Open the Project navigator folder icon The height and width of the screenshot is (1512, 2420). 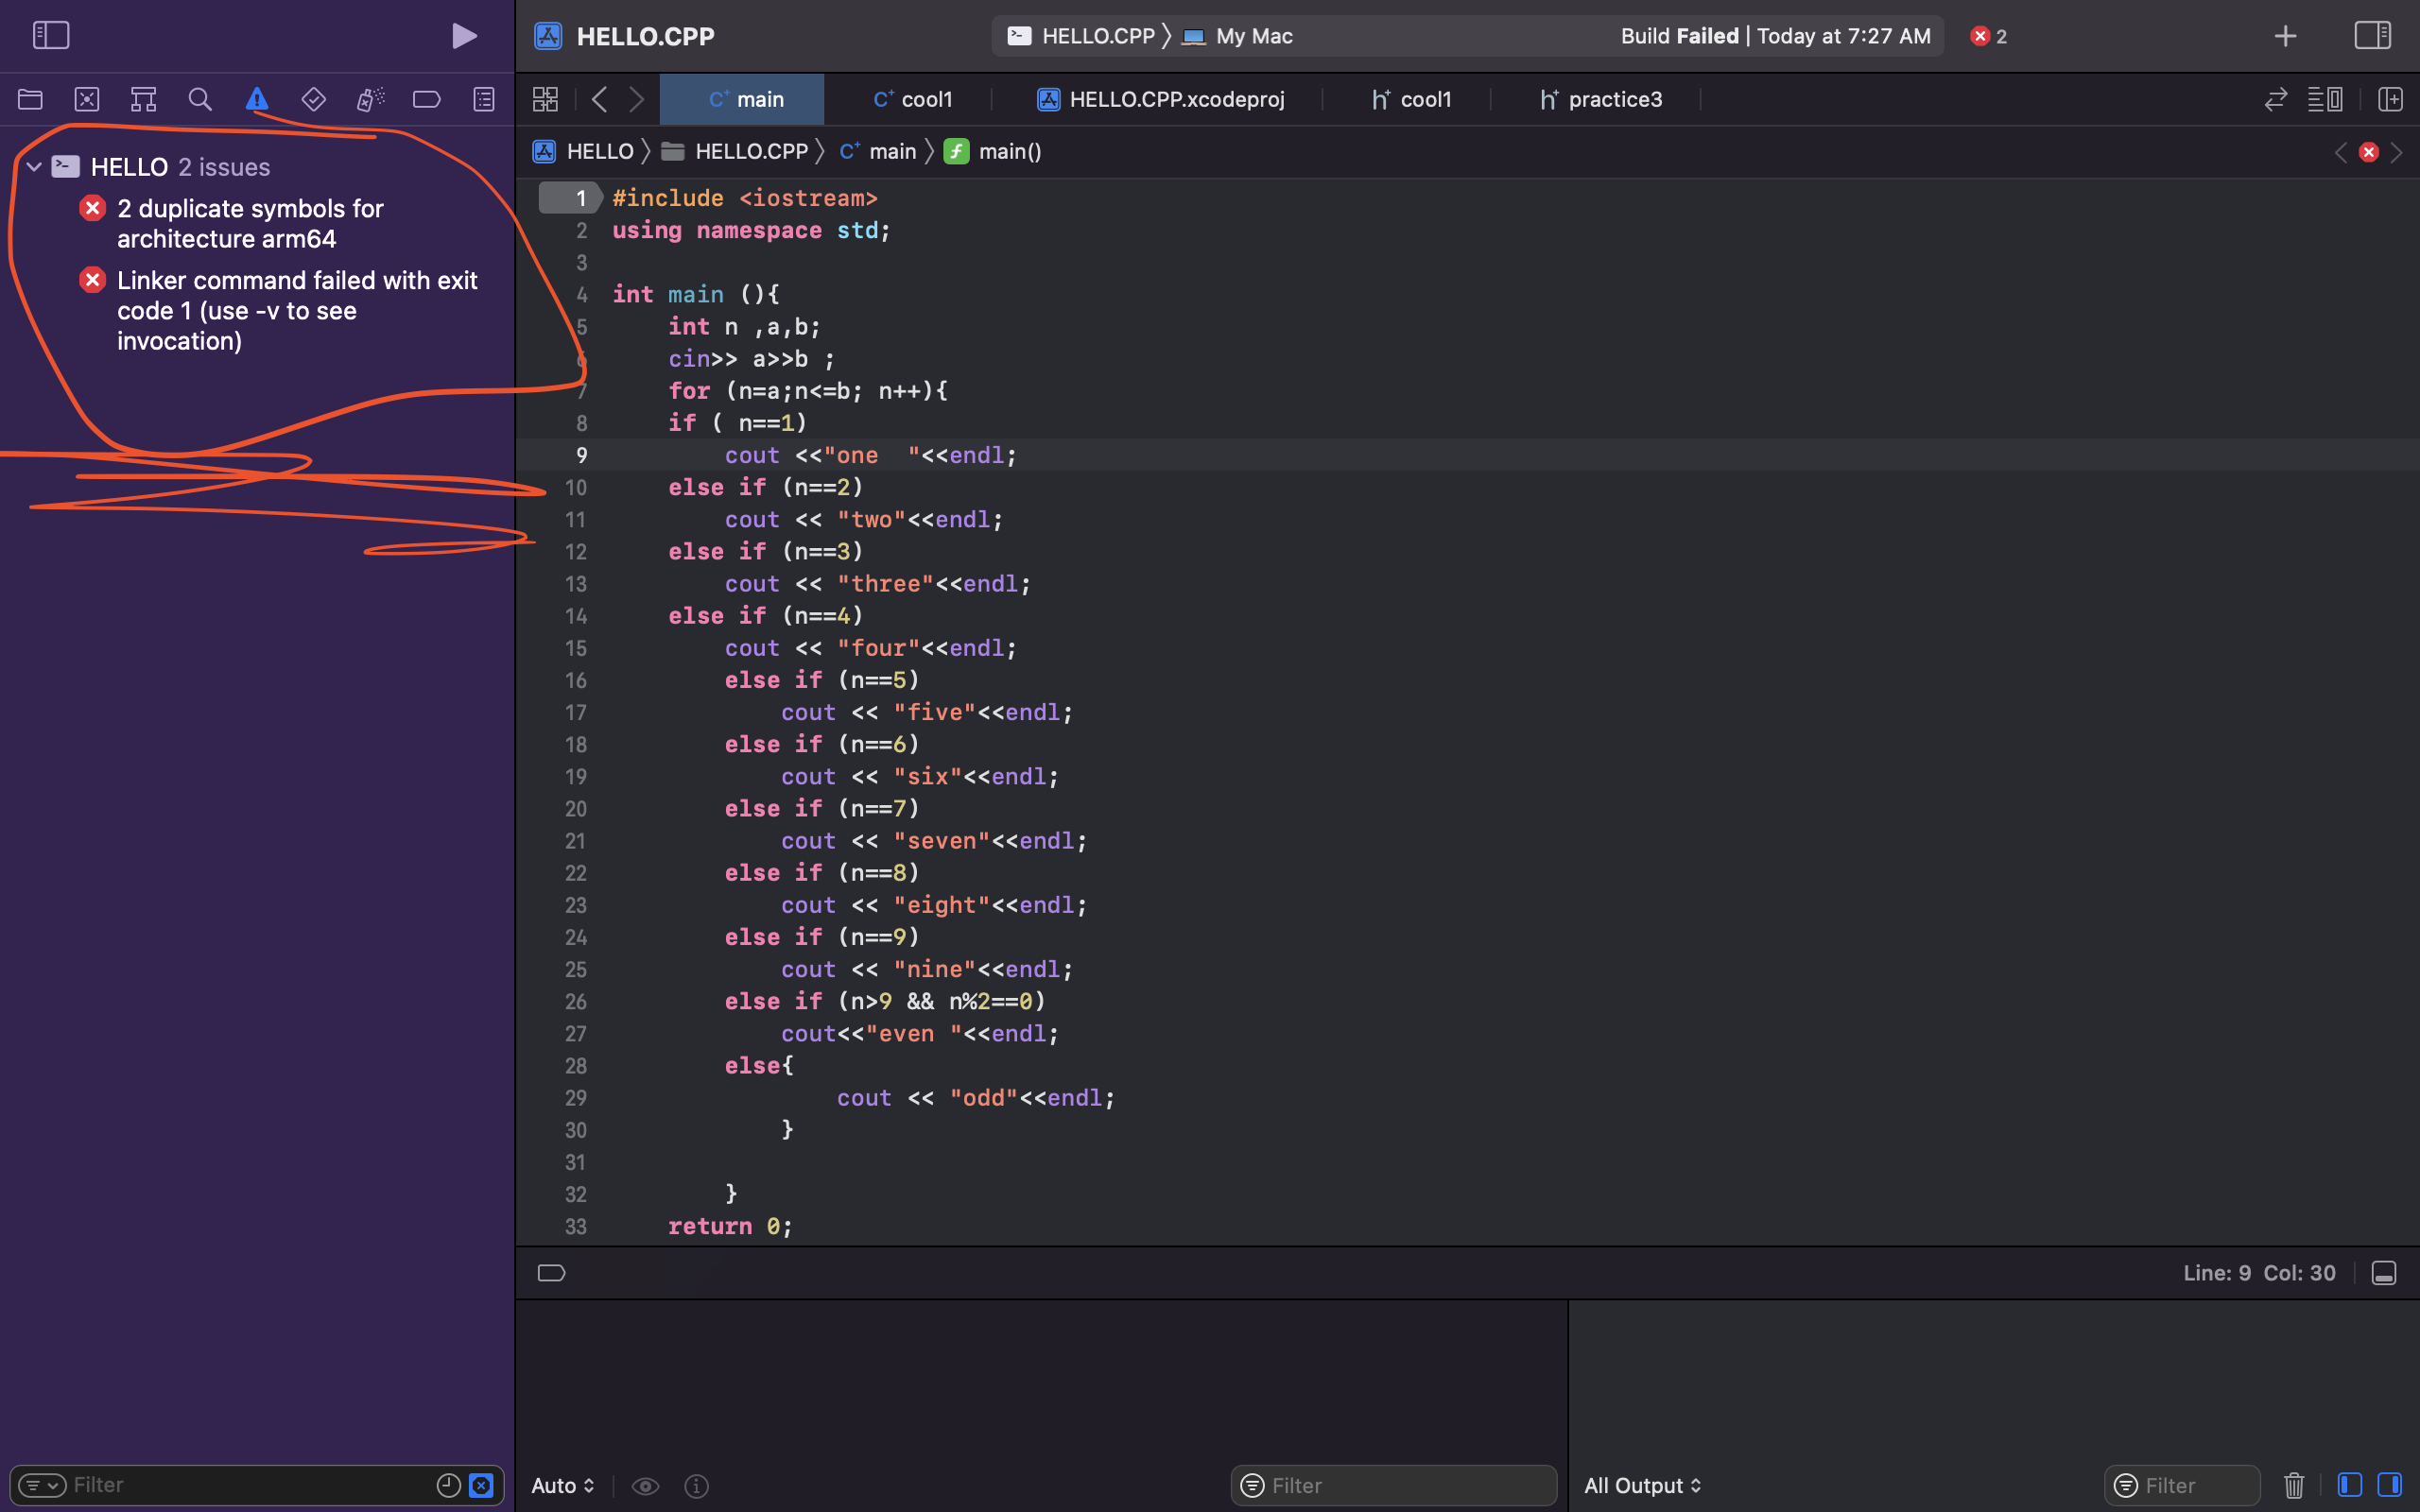pos(30,99)
